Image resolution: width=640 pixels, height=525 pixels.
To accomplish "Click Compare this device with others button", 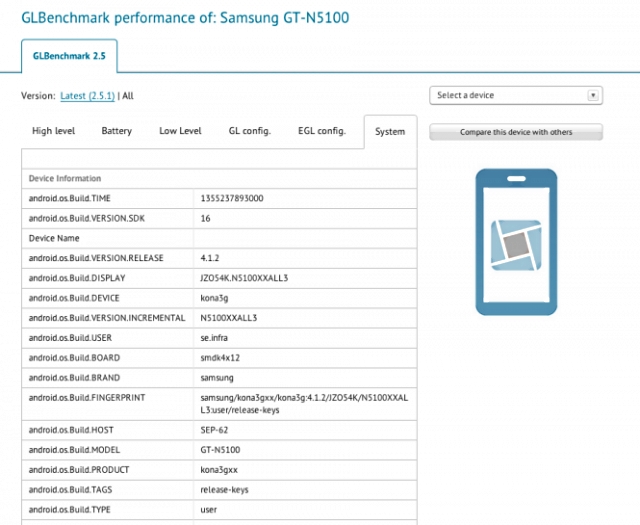I will tap(516, 132).
